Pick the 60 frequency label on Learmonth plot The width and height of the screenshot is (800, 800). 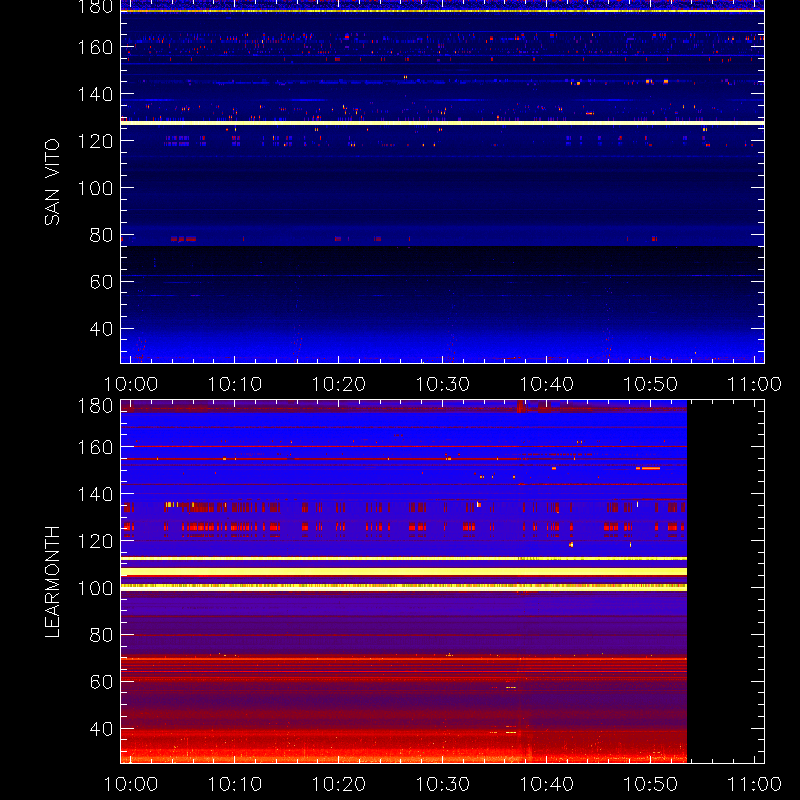pos(101,682)
